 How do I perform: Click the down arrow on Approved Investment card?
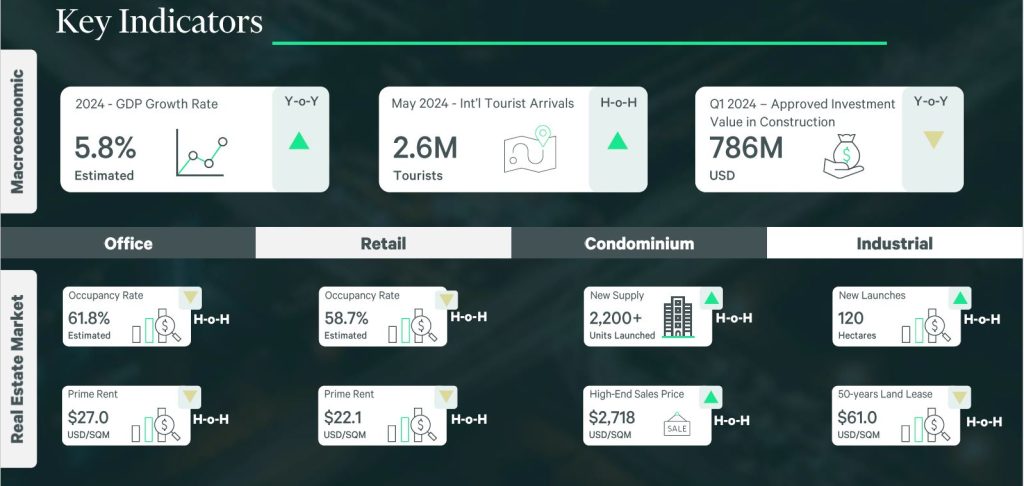[x=933, y=141]
